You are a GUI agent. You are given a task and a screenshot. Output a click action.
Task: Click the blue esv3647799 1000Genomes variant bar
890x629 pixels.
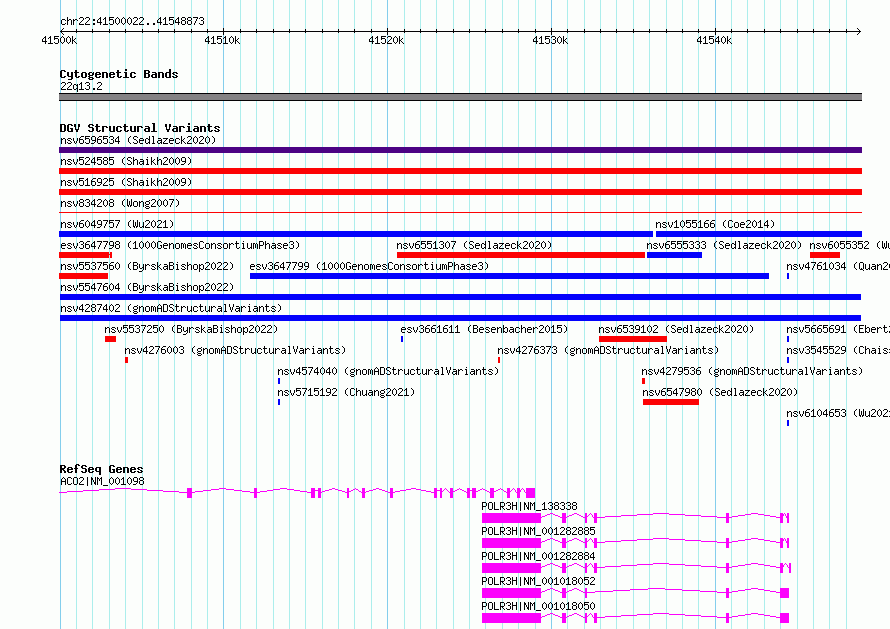pos(509,276)
